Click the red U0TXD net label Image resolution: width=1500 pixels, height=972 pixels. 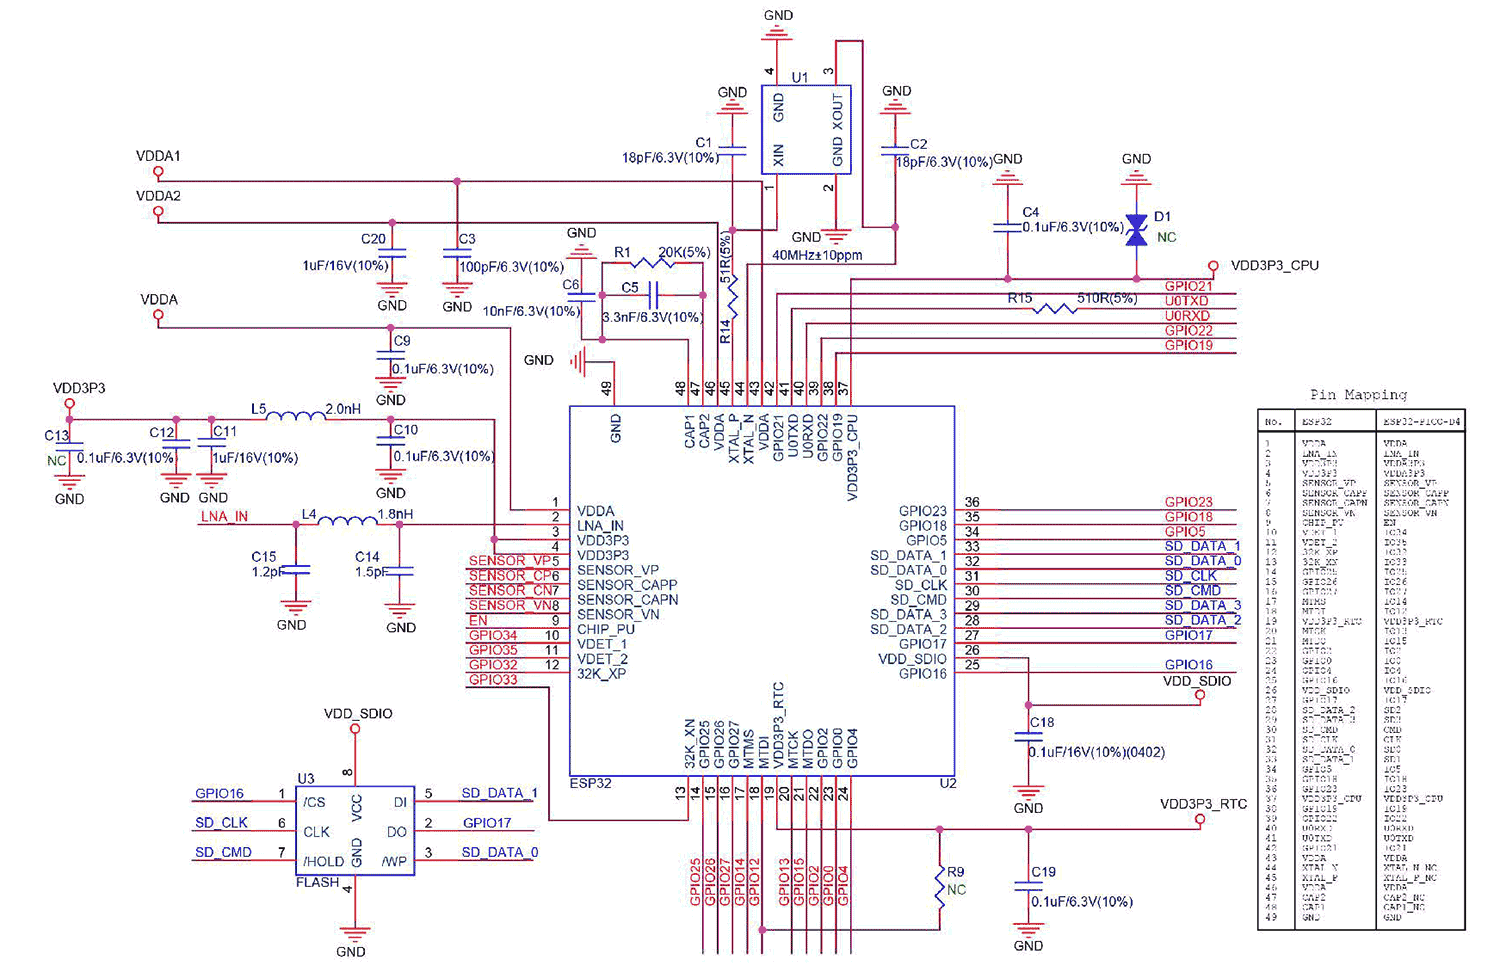pyautogui.click(x=1187, y=301)
